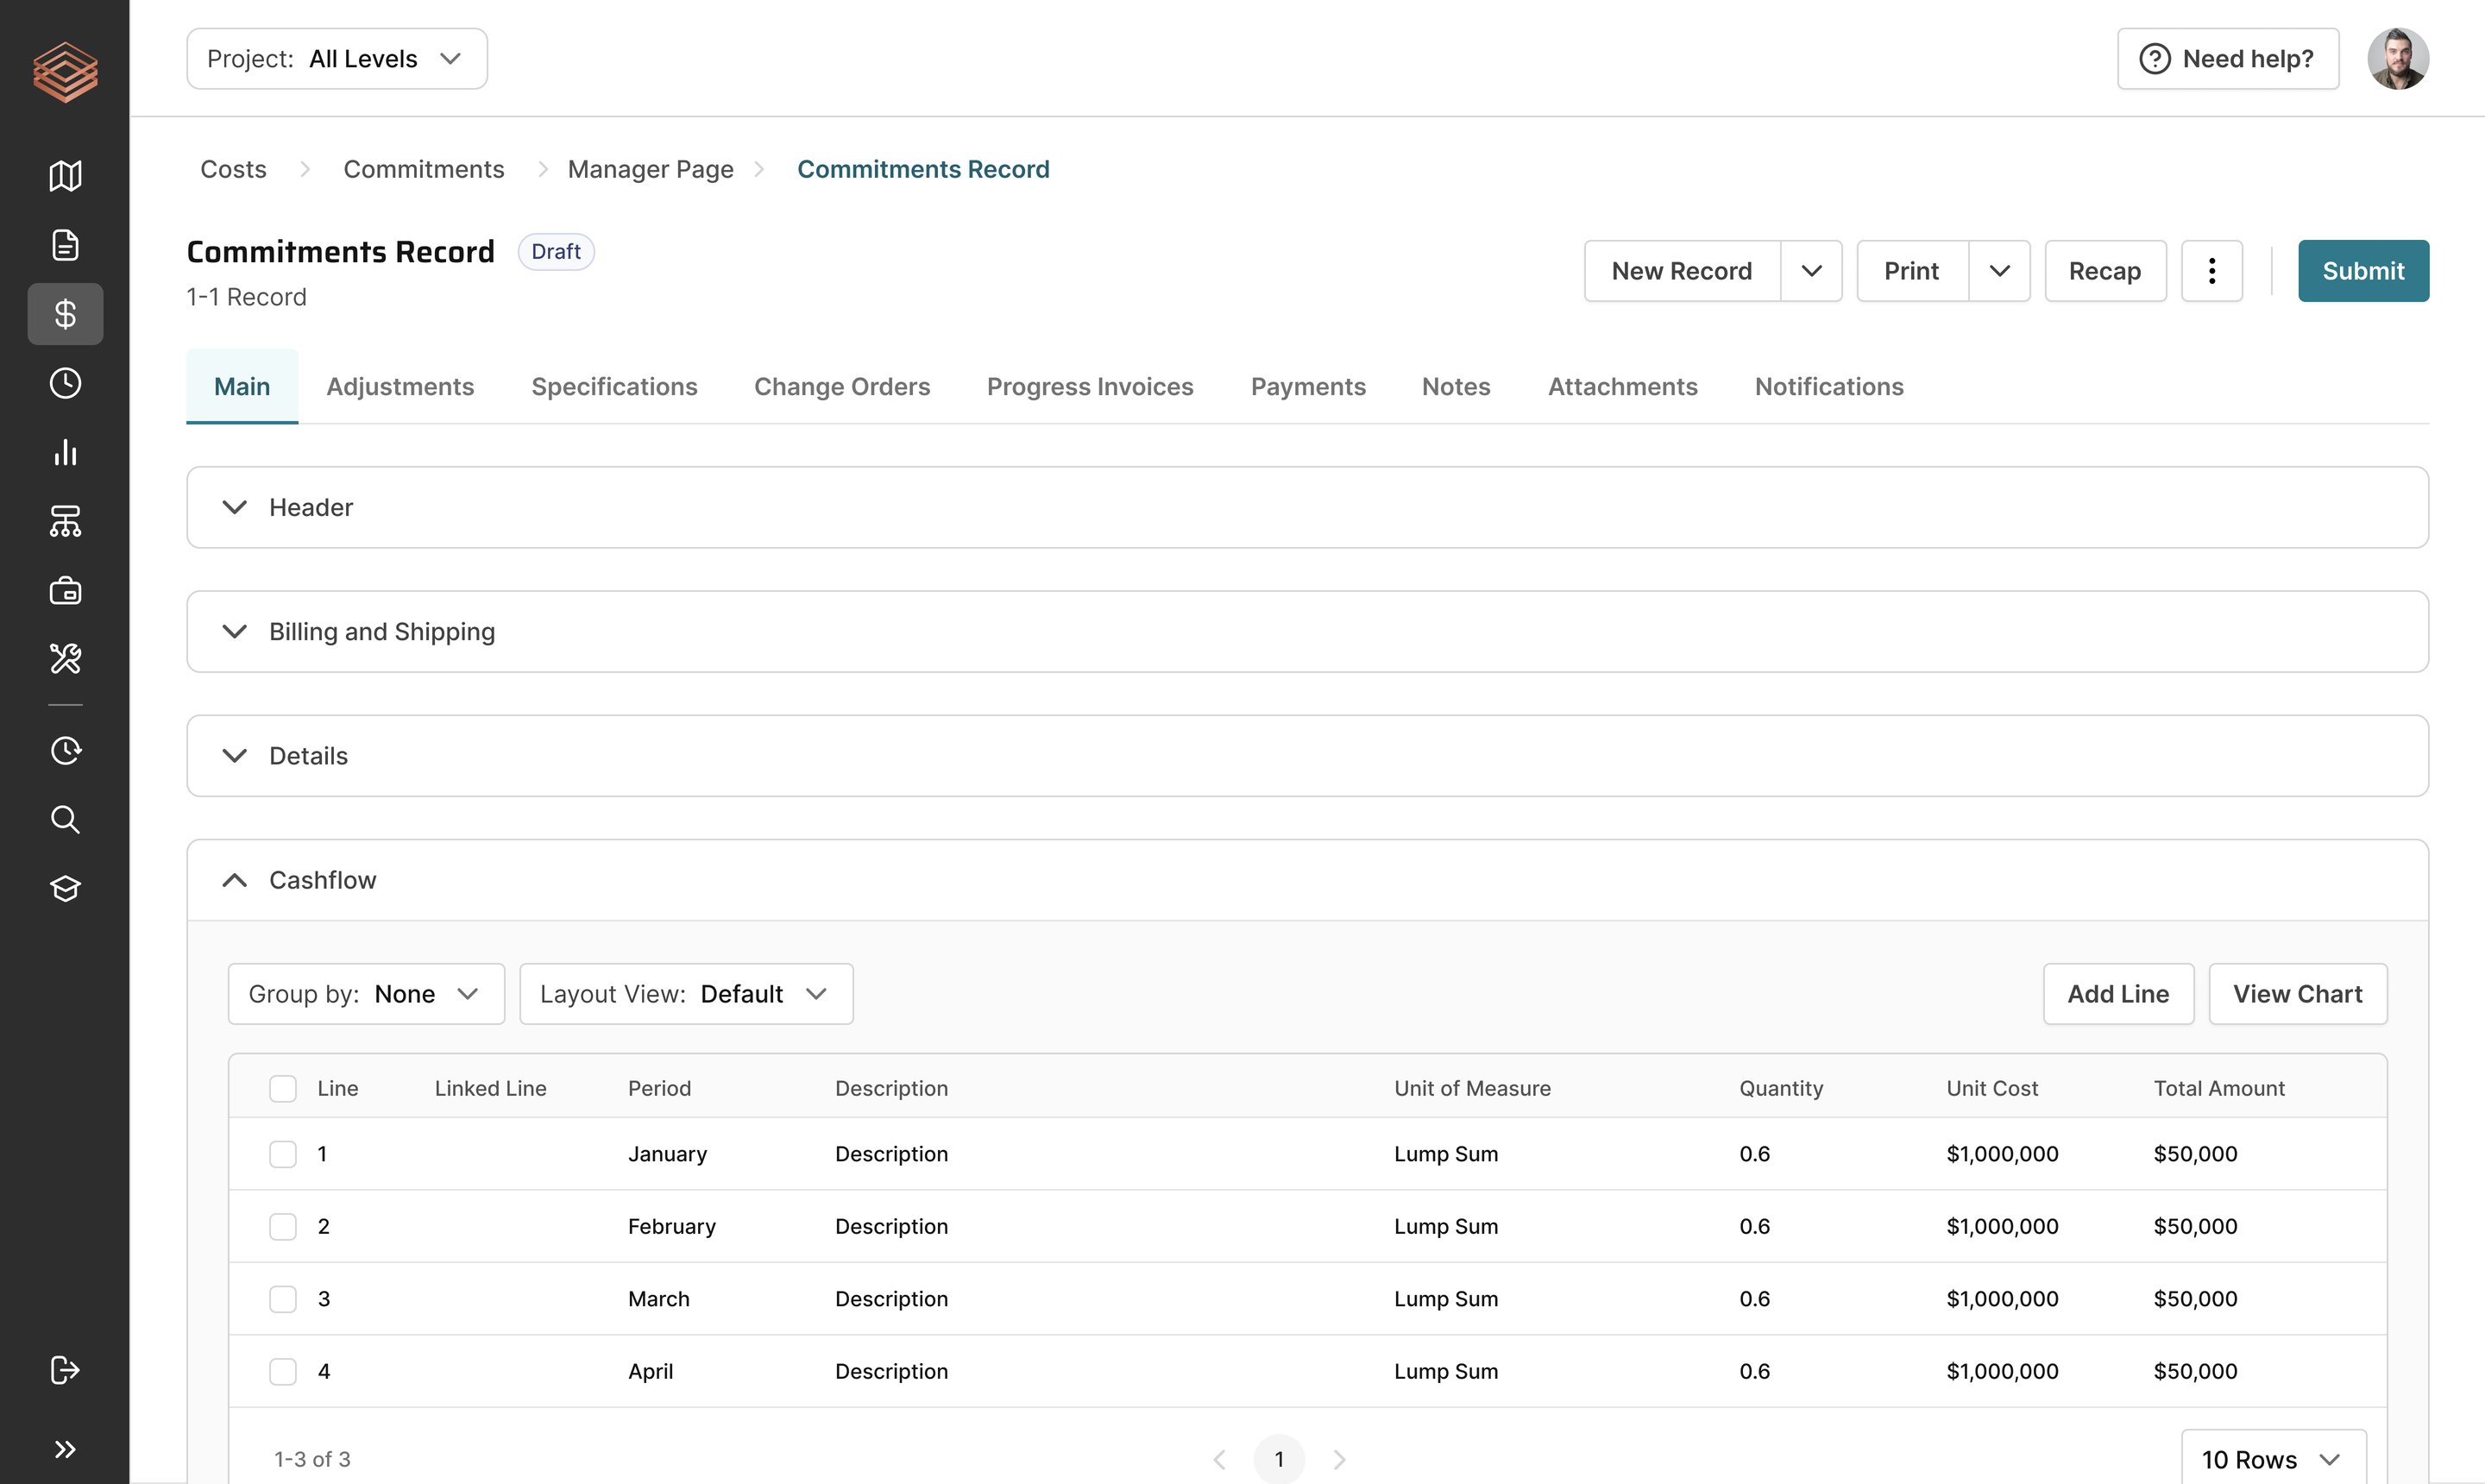Image resolution: width=2485 pixels, height=1484 pixels.
Task: Open the map icon in sidebar
Action: tap(65, 176)
